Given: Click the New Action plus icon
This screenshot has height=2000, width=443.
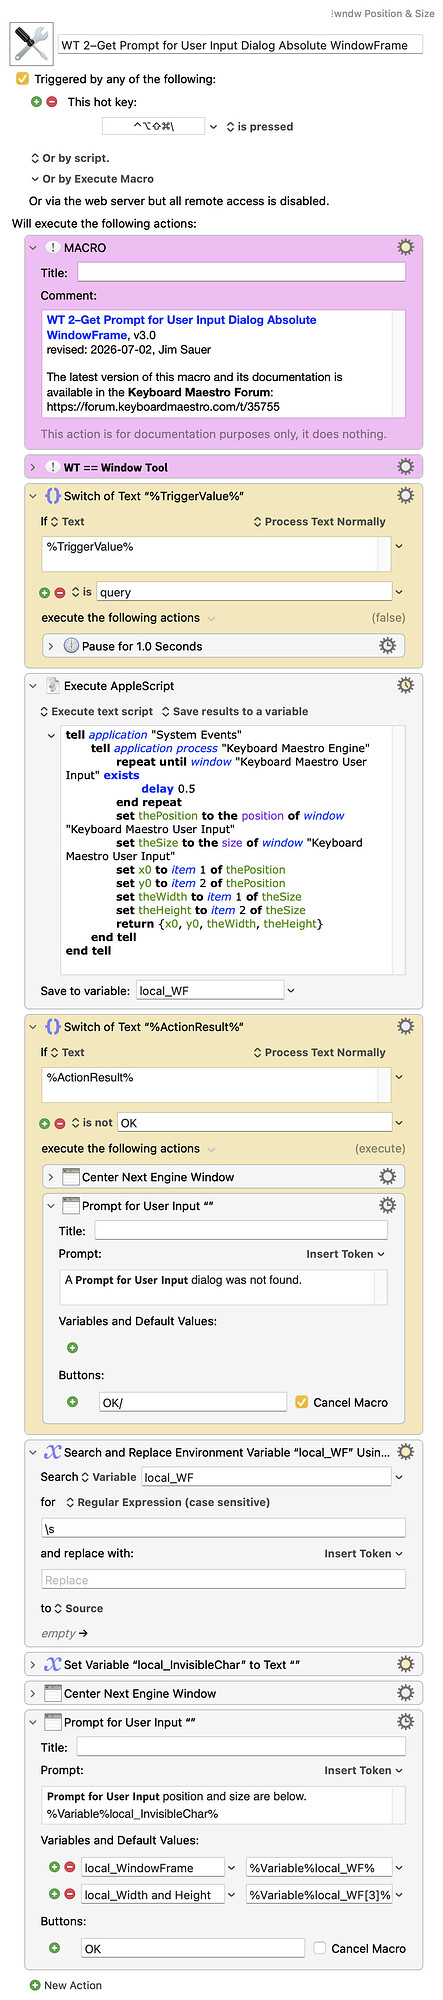Looking at the screenshot, I should (x=35, y=1986).
